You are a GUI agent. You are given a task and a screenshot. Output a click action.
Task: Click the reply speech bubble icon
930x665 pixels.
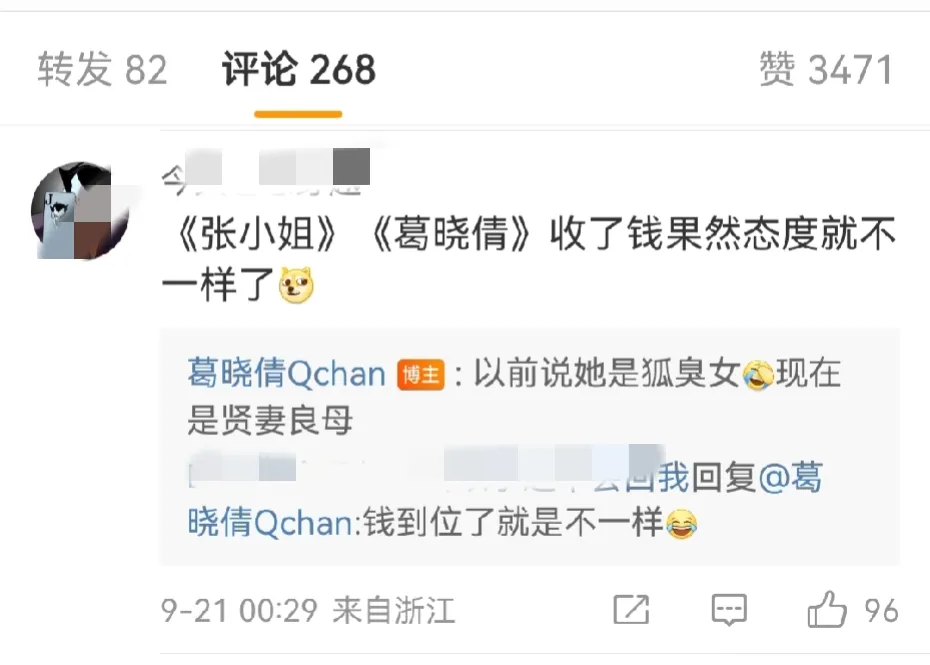click(729, 609)
